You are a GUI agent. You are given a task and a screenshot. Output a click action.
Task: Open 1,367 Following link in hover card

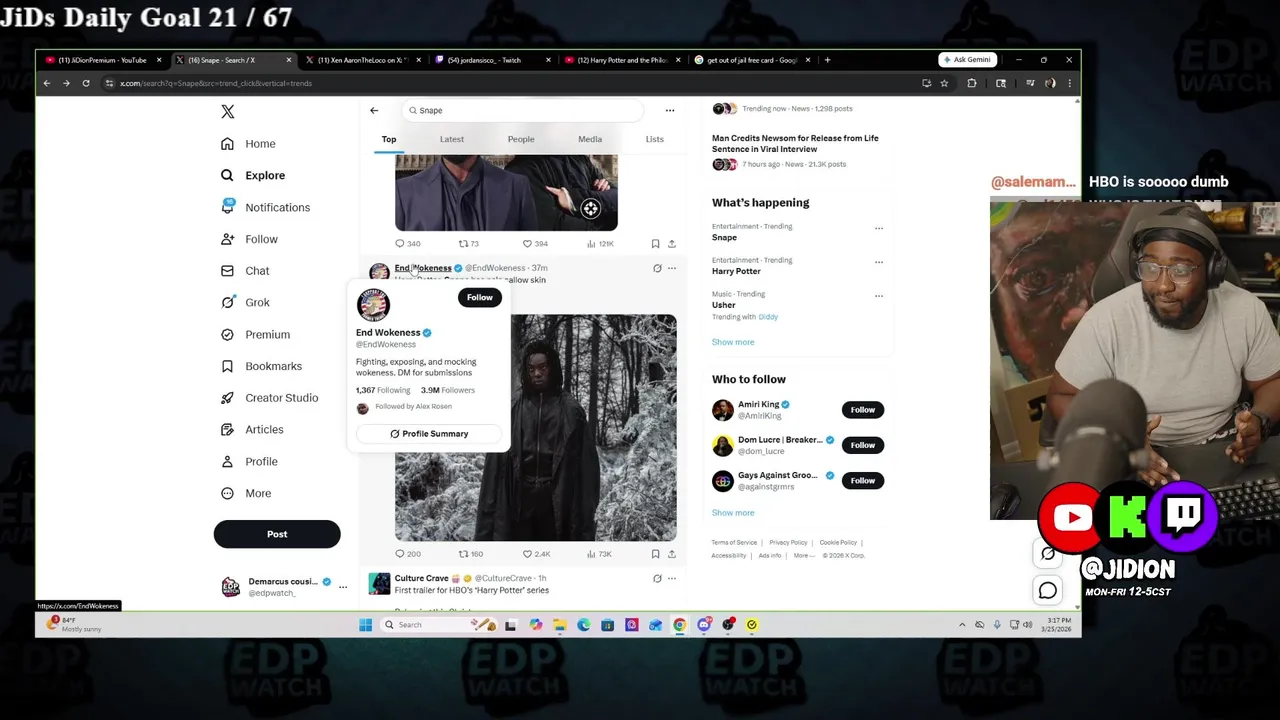click(383, 390)
